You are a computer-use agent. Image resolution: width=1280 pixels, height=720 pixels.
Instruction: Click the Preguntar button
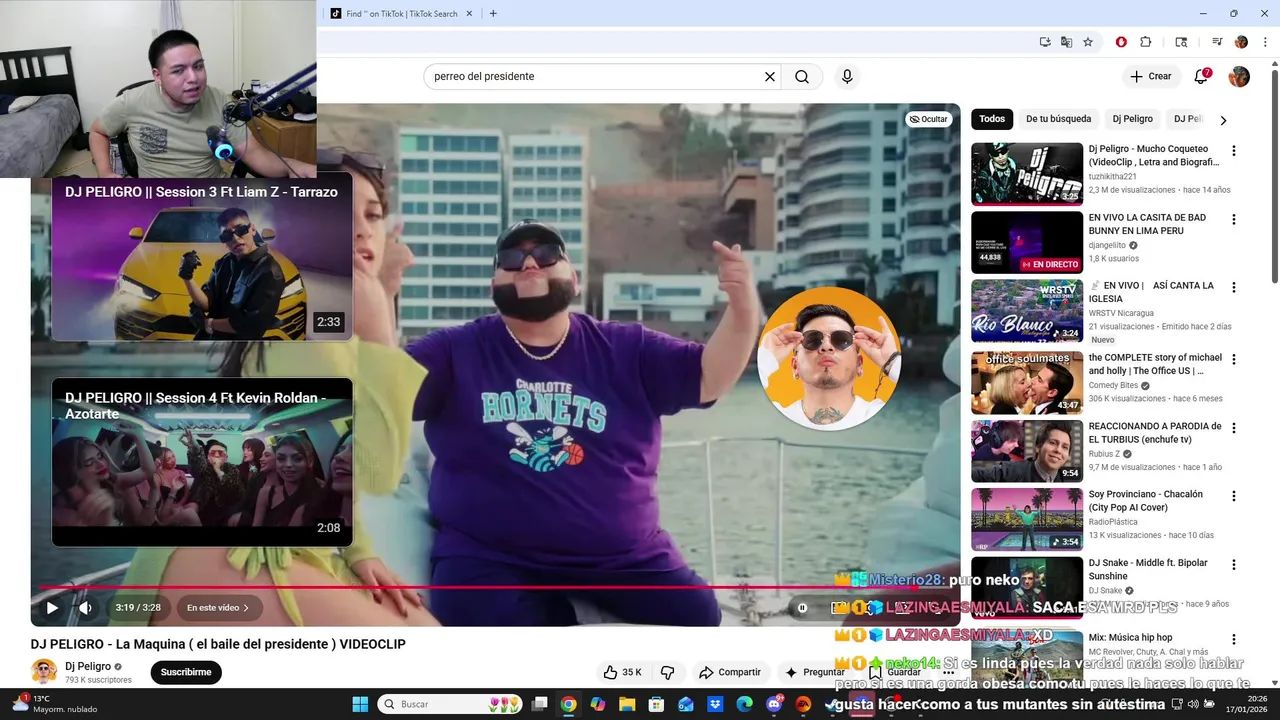[x=815, y=672]
